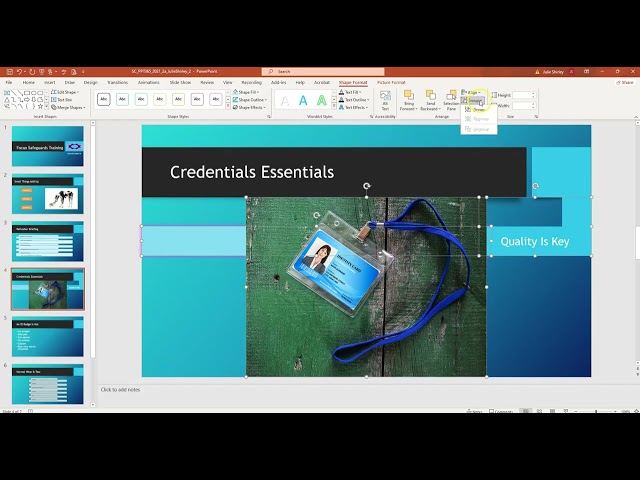Open the File tab
The height and width of the screenshot is (480, 640).
click(9, 82)
